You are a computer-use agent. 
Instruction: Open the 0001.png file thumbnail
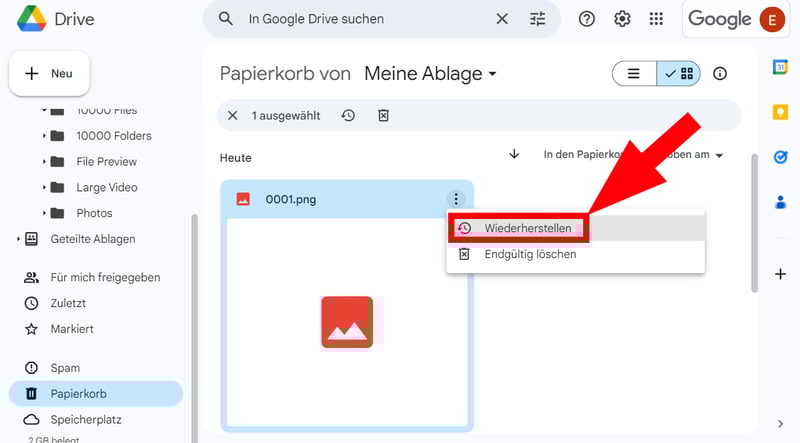point(347,322)
